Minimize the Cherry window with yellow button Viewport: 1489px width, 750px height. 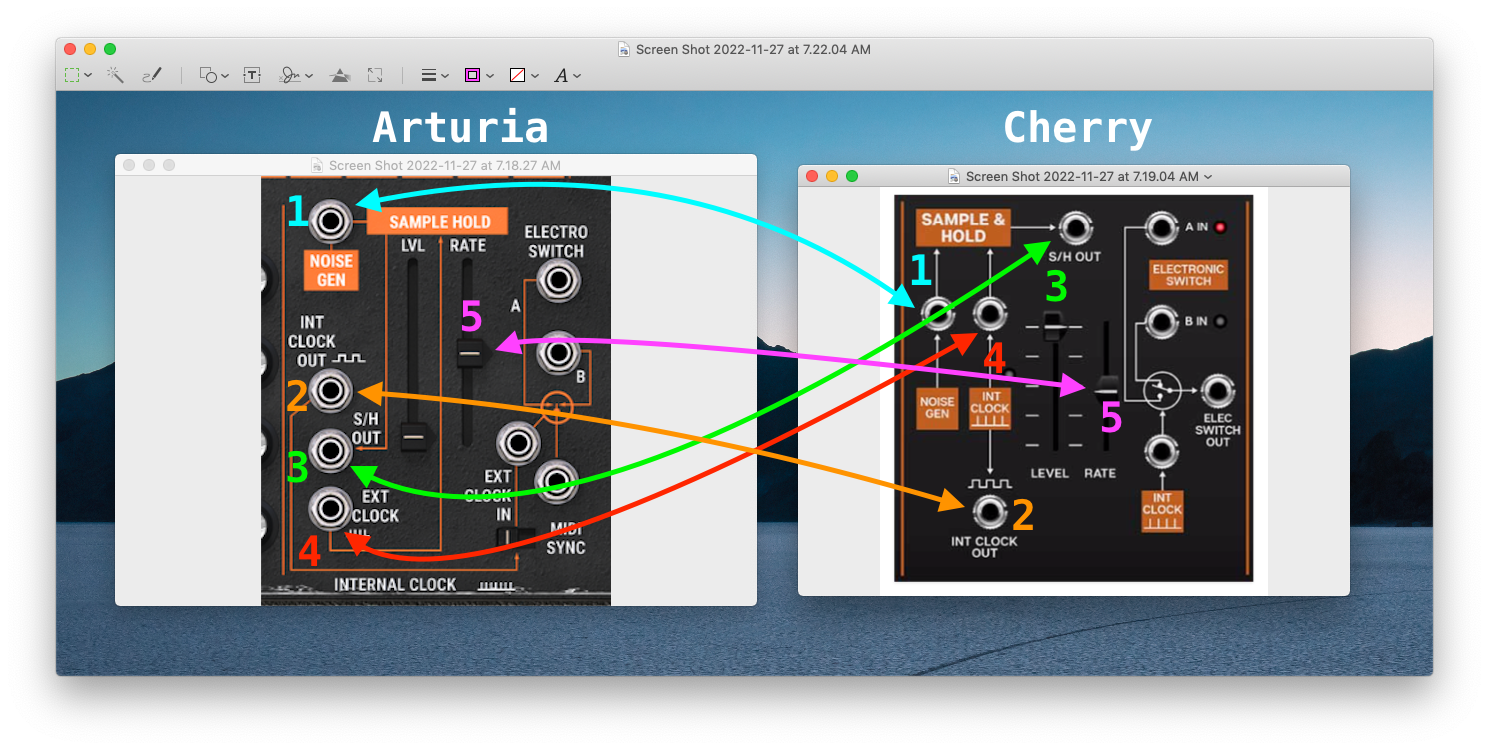click(832, 176)
